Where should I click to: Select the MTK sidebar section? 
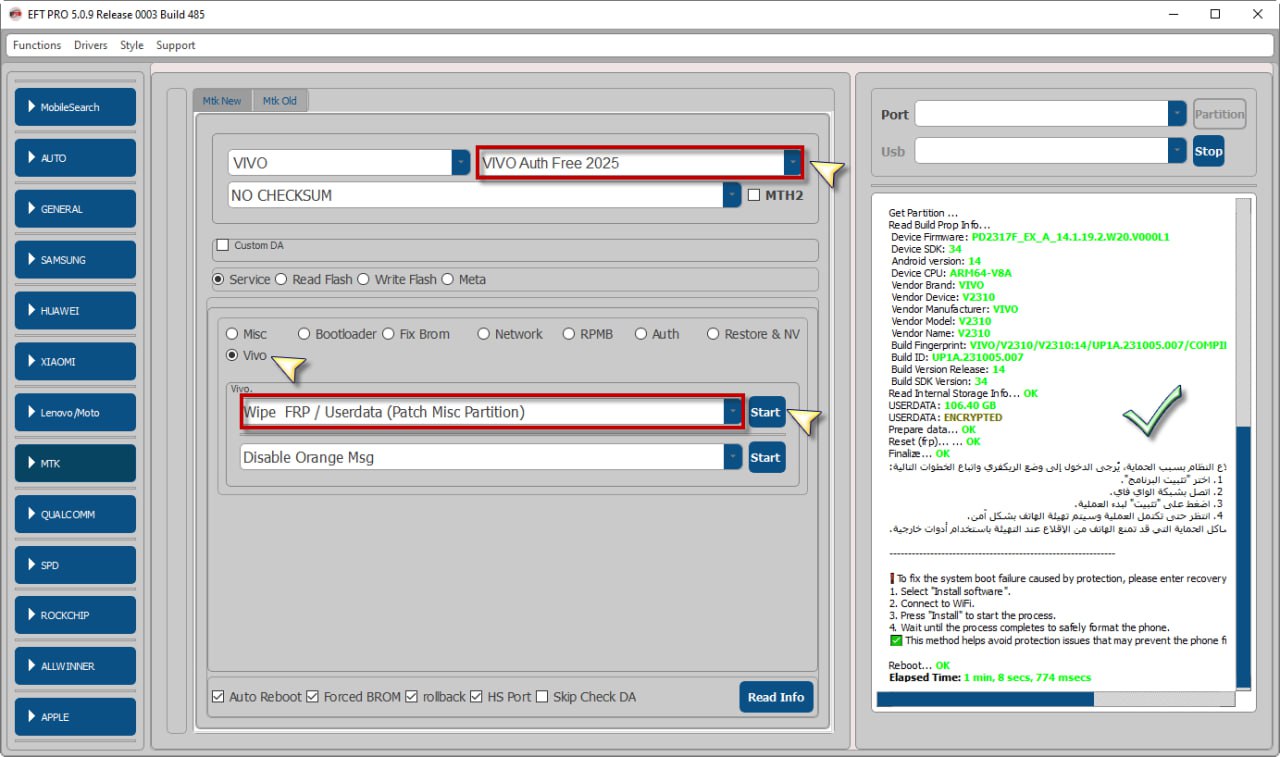pyautogui.click(x=75, y=463)
